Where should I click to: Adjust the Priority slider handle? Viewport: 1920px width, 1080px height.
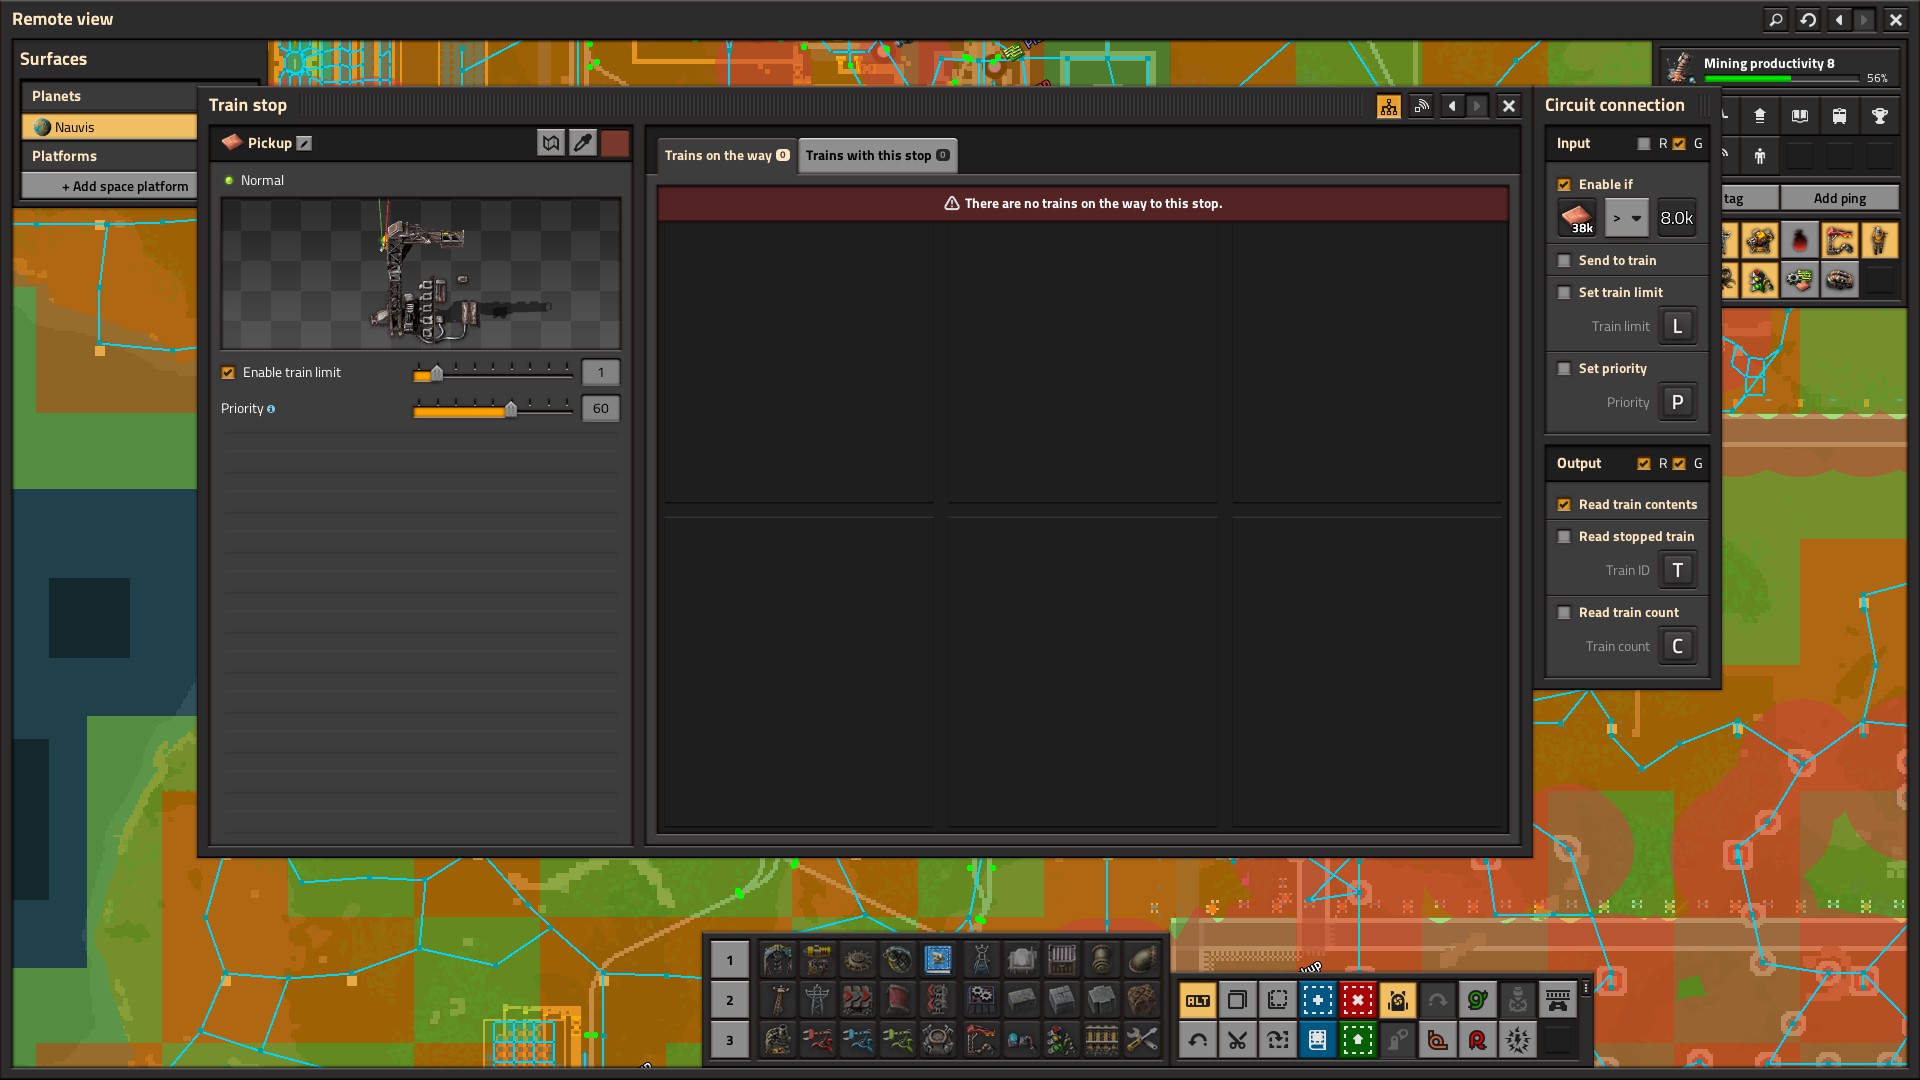(511, 410)
